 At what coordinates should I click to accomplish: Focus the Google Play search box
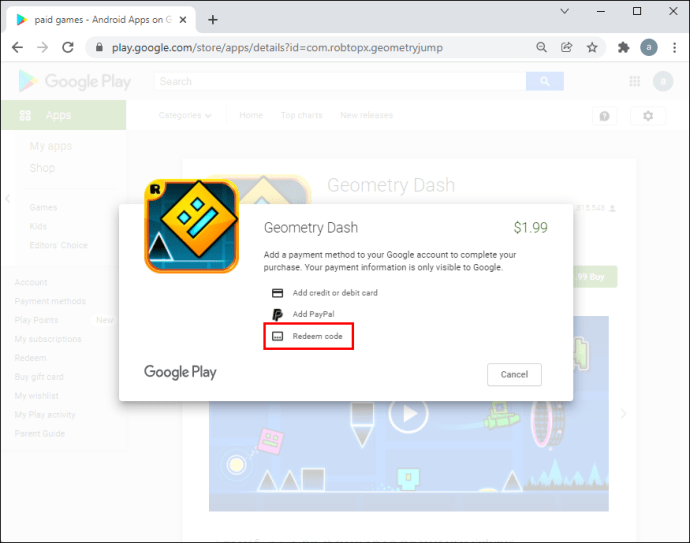coord(340,81)
